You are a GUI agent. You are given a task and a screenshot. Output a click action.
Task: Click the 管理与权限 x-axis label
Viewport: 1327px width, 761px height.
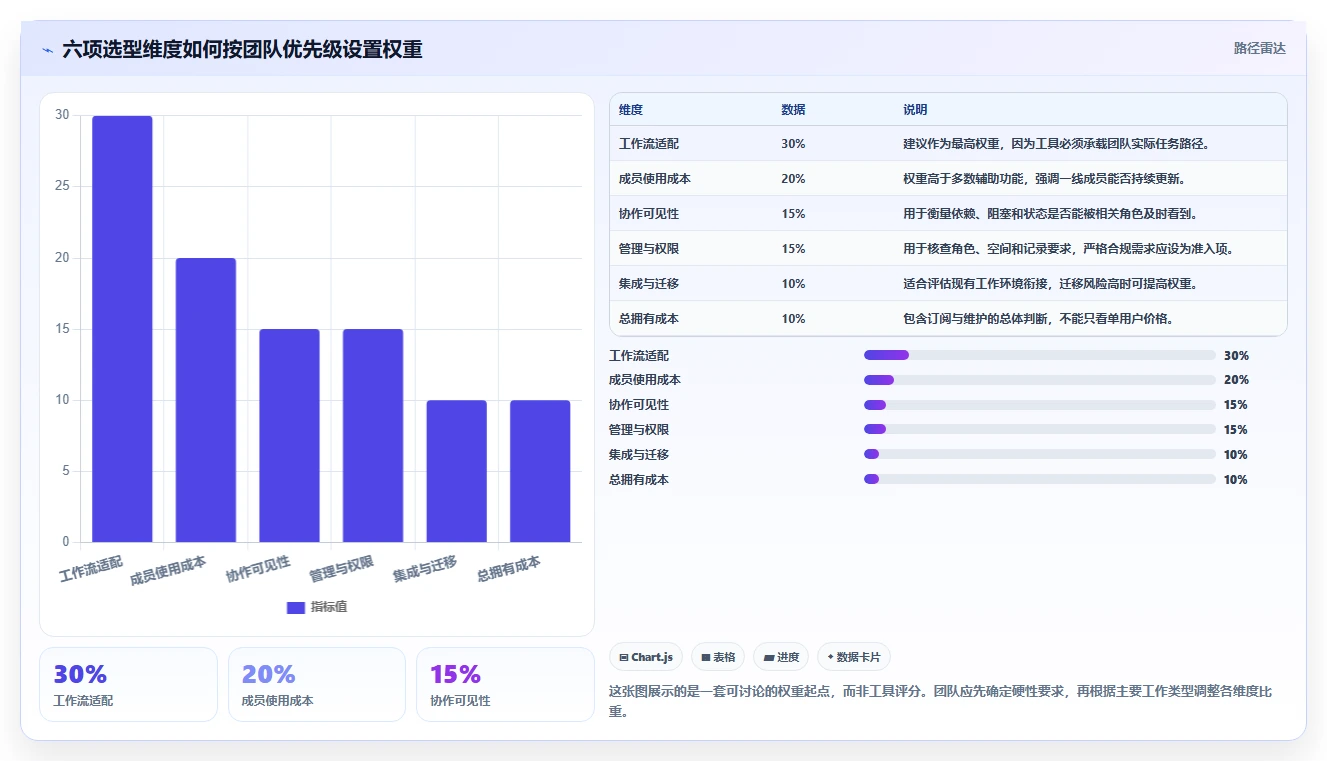pos(341,570)
